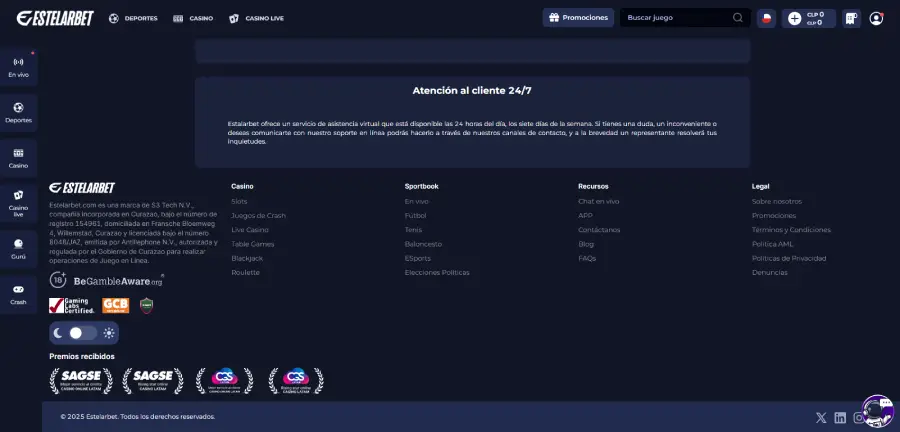Open the Contáctanos footer link
Viewport: 900px width, 432px height.
coord(599,230)
